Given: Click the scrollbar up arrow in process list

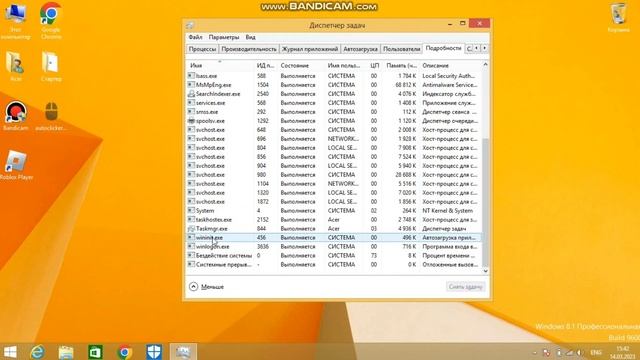Looking at the screenshot, I should [x=485, y=64].
